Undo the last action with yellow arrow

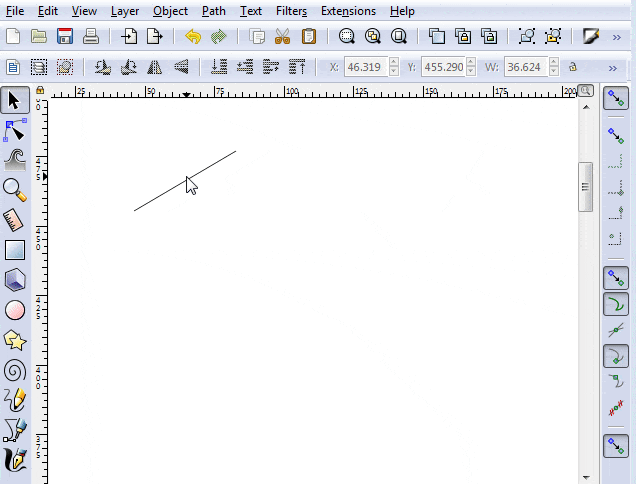point(193,37)
